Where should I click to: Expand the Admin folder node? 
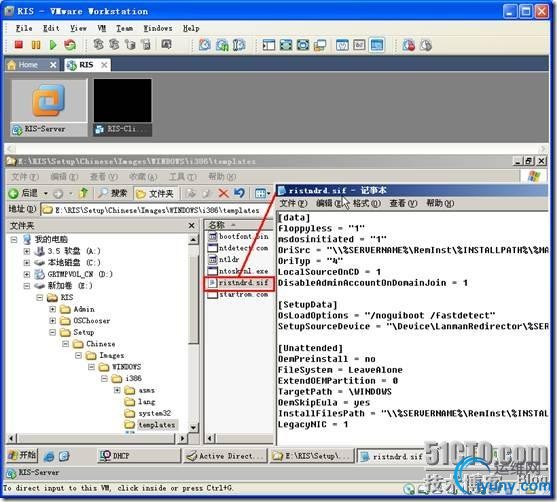click(53, 309)
